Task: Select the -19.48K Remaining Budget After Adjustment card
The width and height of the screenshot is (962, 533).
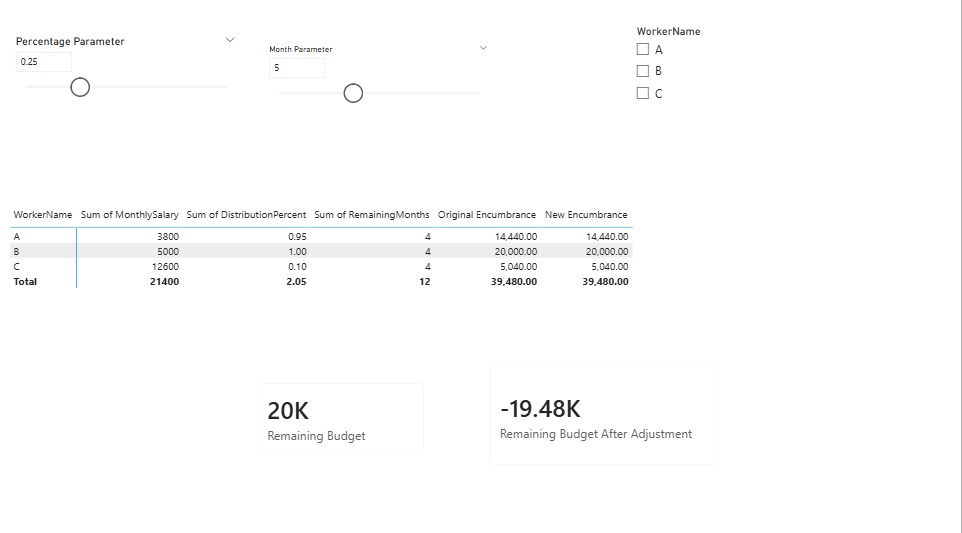Action: pos(603,415)
